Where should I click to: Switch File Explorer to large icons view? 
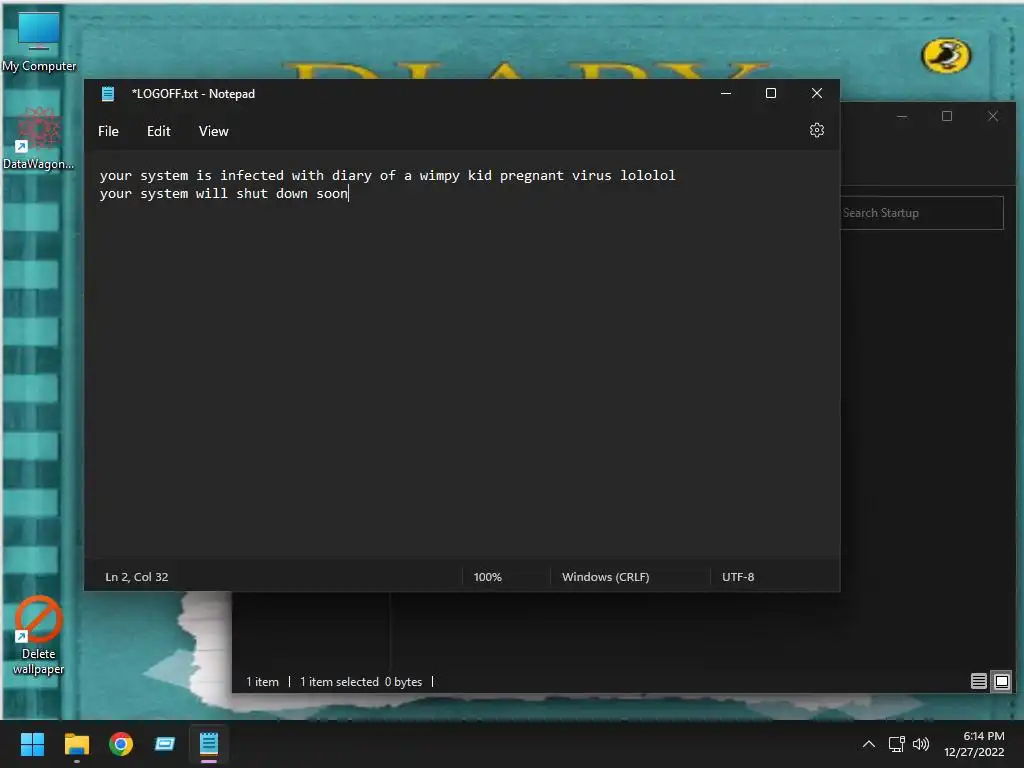tap(1002, 681)
